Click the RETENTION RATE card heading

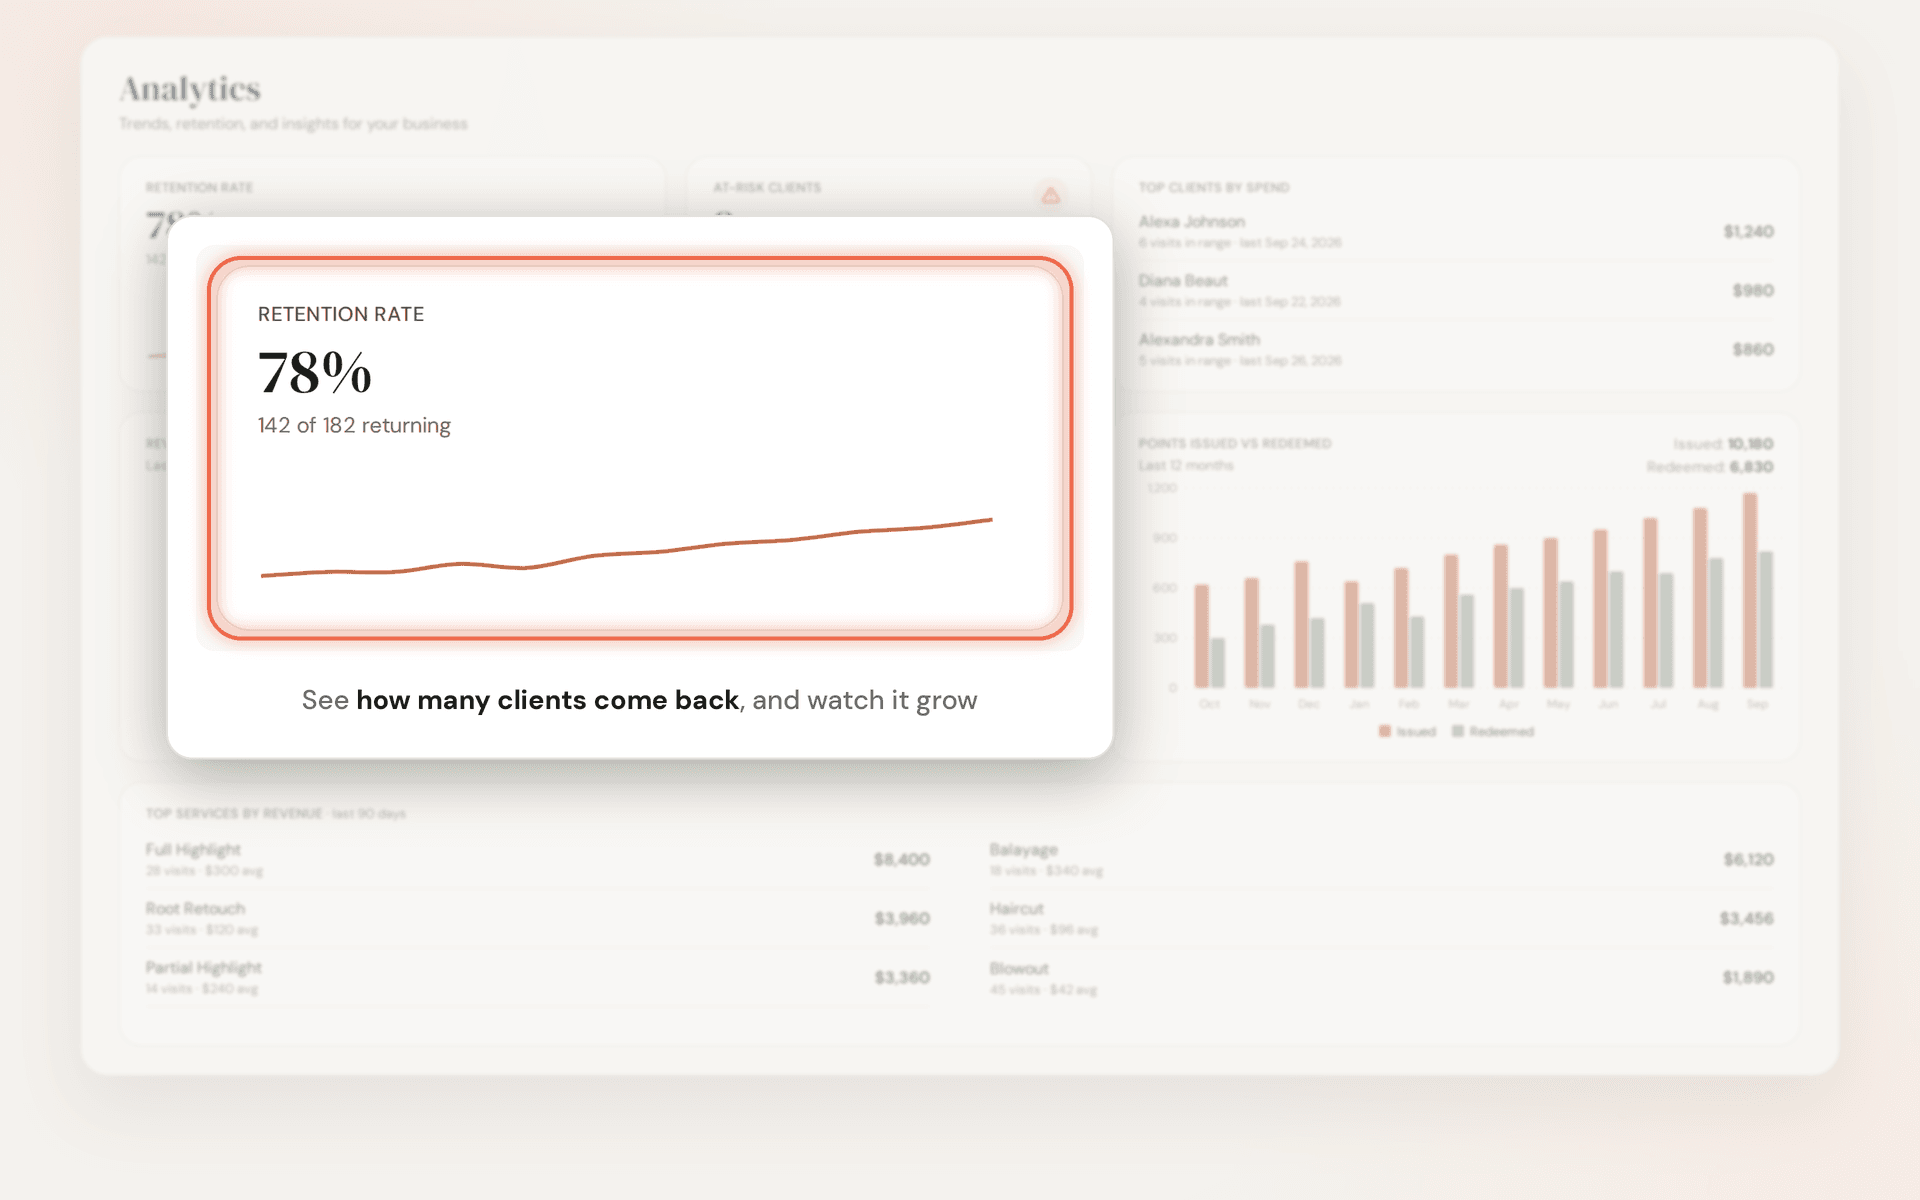[x=341, y=314]
